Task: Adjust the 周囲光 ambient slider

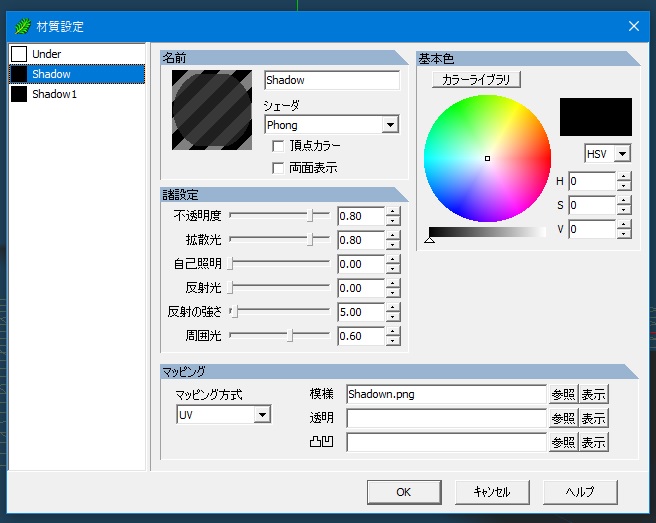Action: 279,336
